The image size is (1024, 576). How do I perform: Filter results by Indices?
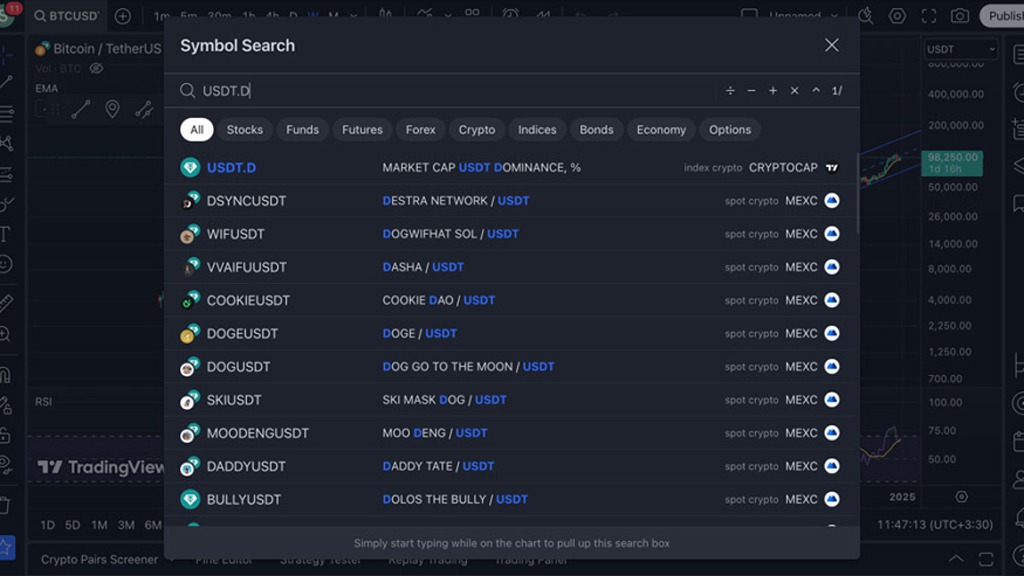tap(537, 129)
